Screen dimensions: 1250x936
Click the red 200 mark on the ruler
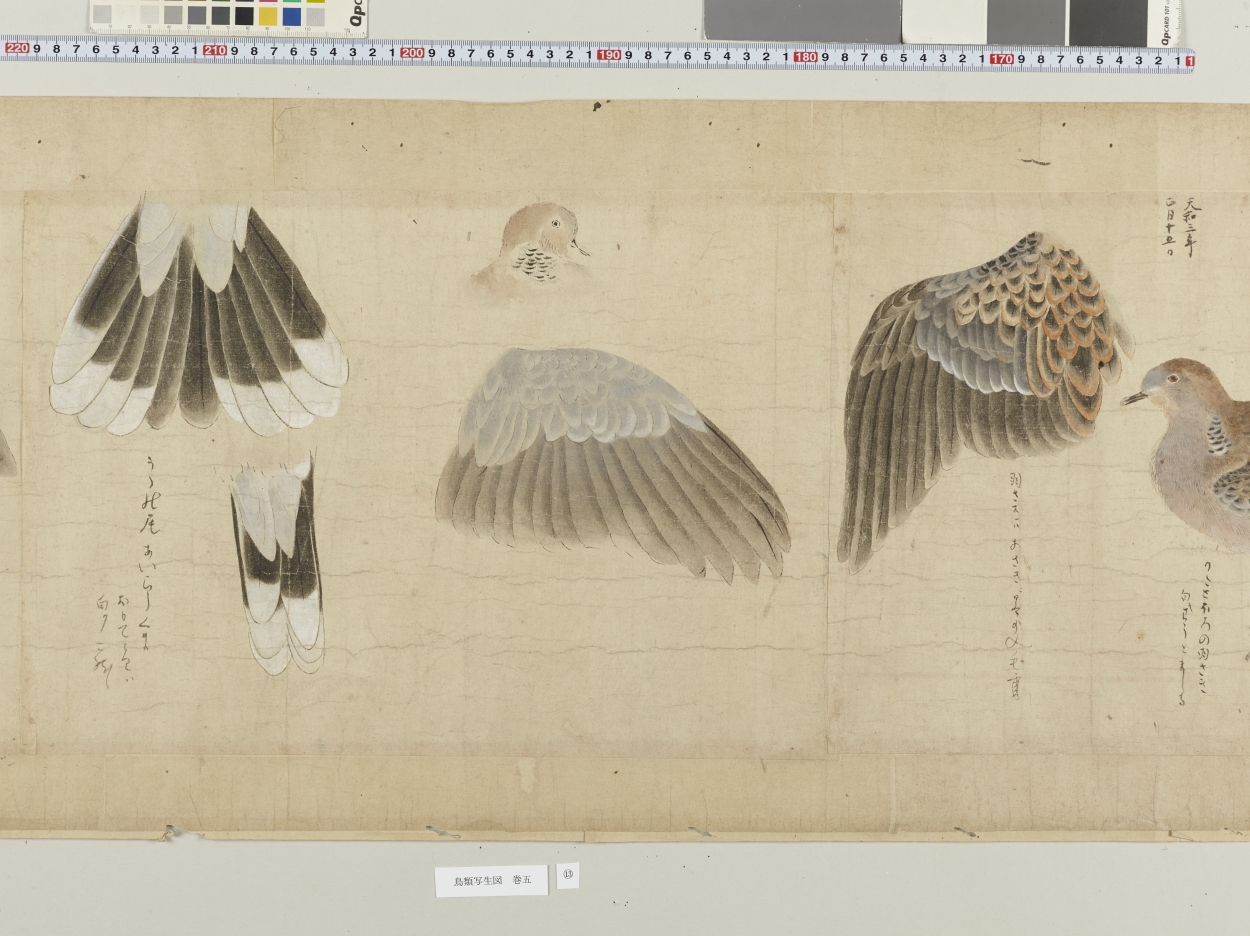[x=412, y=53]
